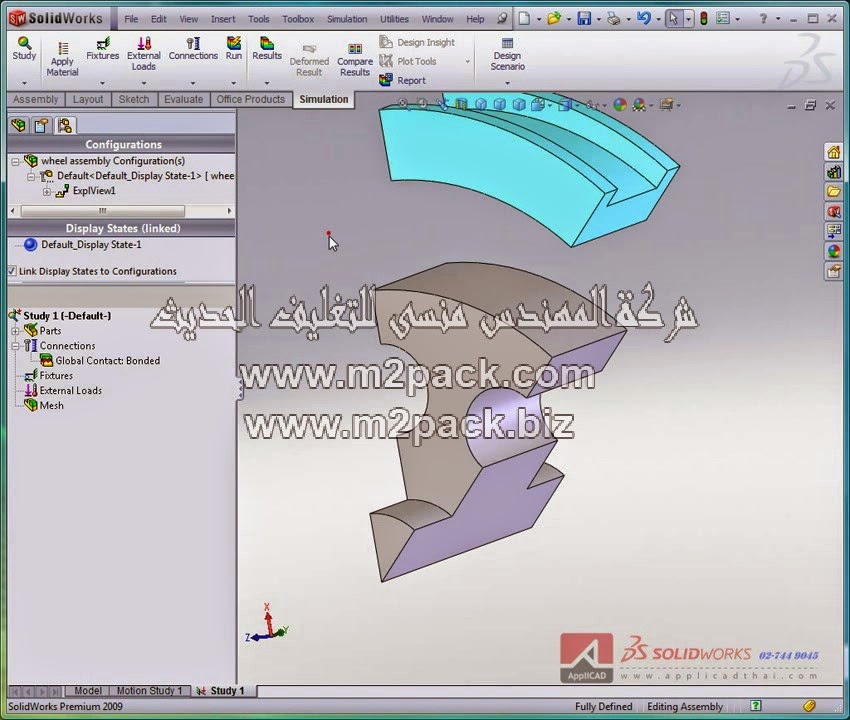The width and height of the screenshot is (850, 720).
Task: Switch to the Sketch ribbon tab
Action: (134, 99)
